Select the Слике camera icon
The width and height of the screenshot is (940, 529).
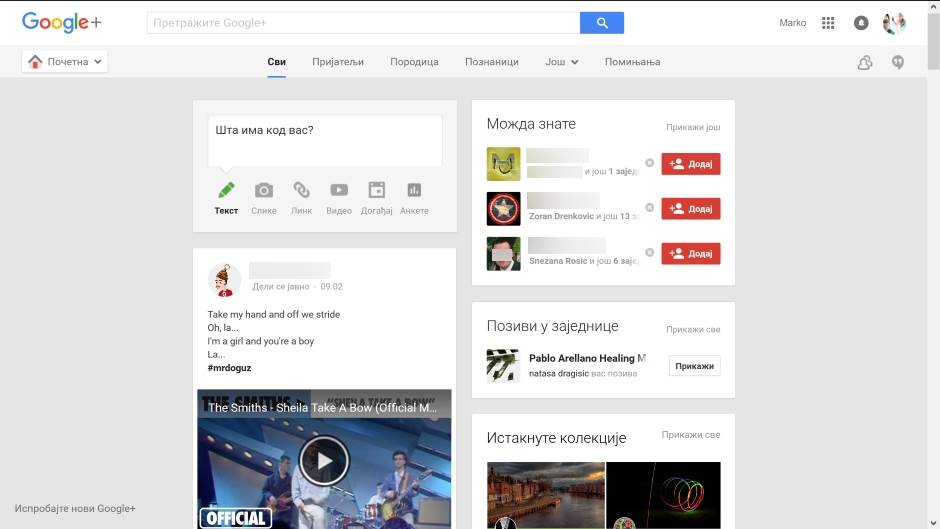[x=264, y=191]
